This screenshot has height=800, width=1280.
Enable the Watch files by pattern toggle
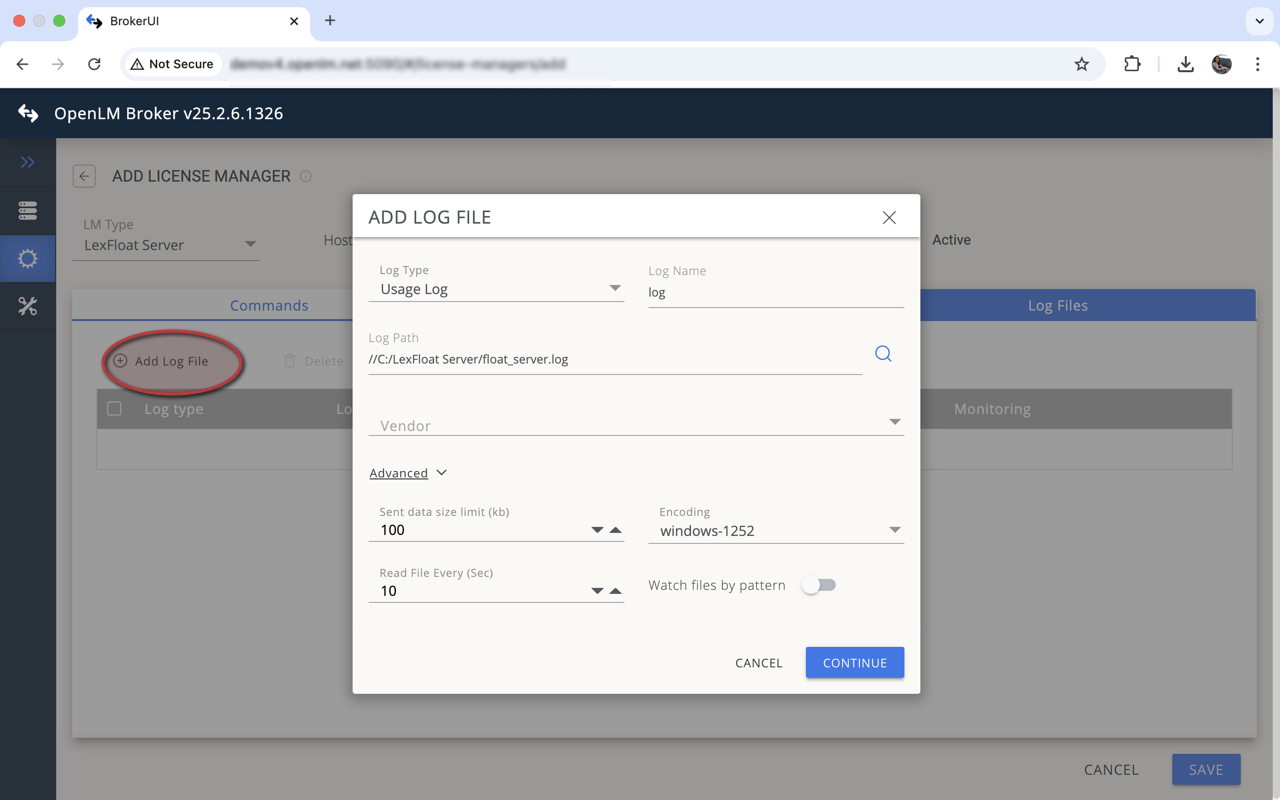(x=819, y=585)
